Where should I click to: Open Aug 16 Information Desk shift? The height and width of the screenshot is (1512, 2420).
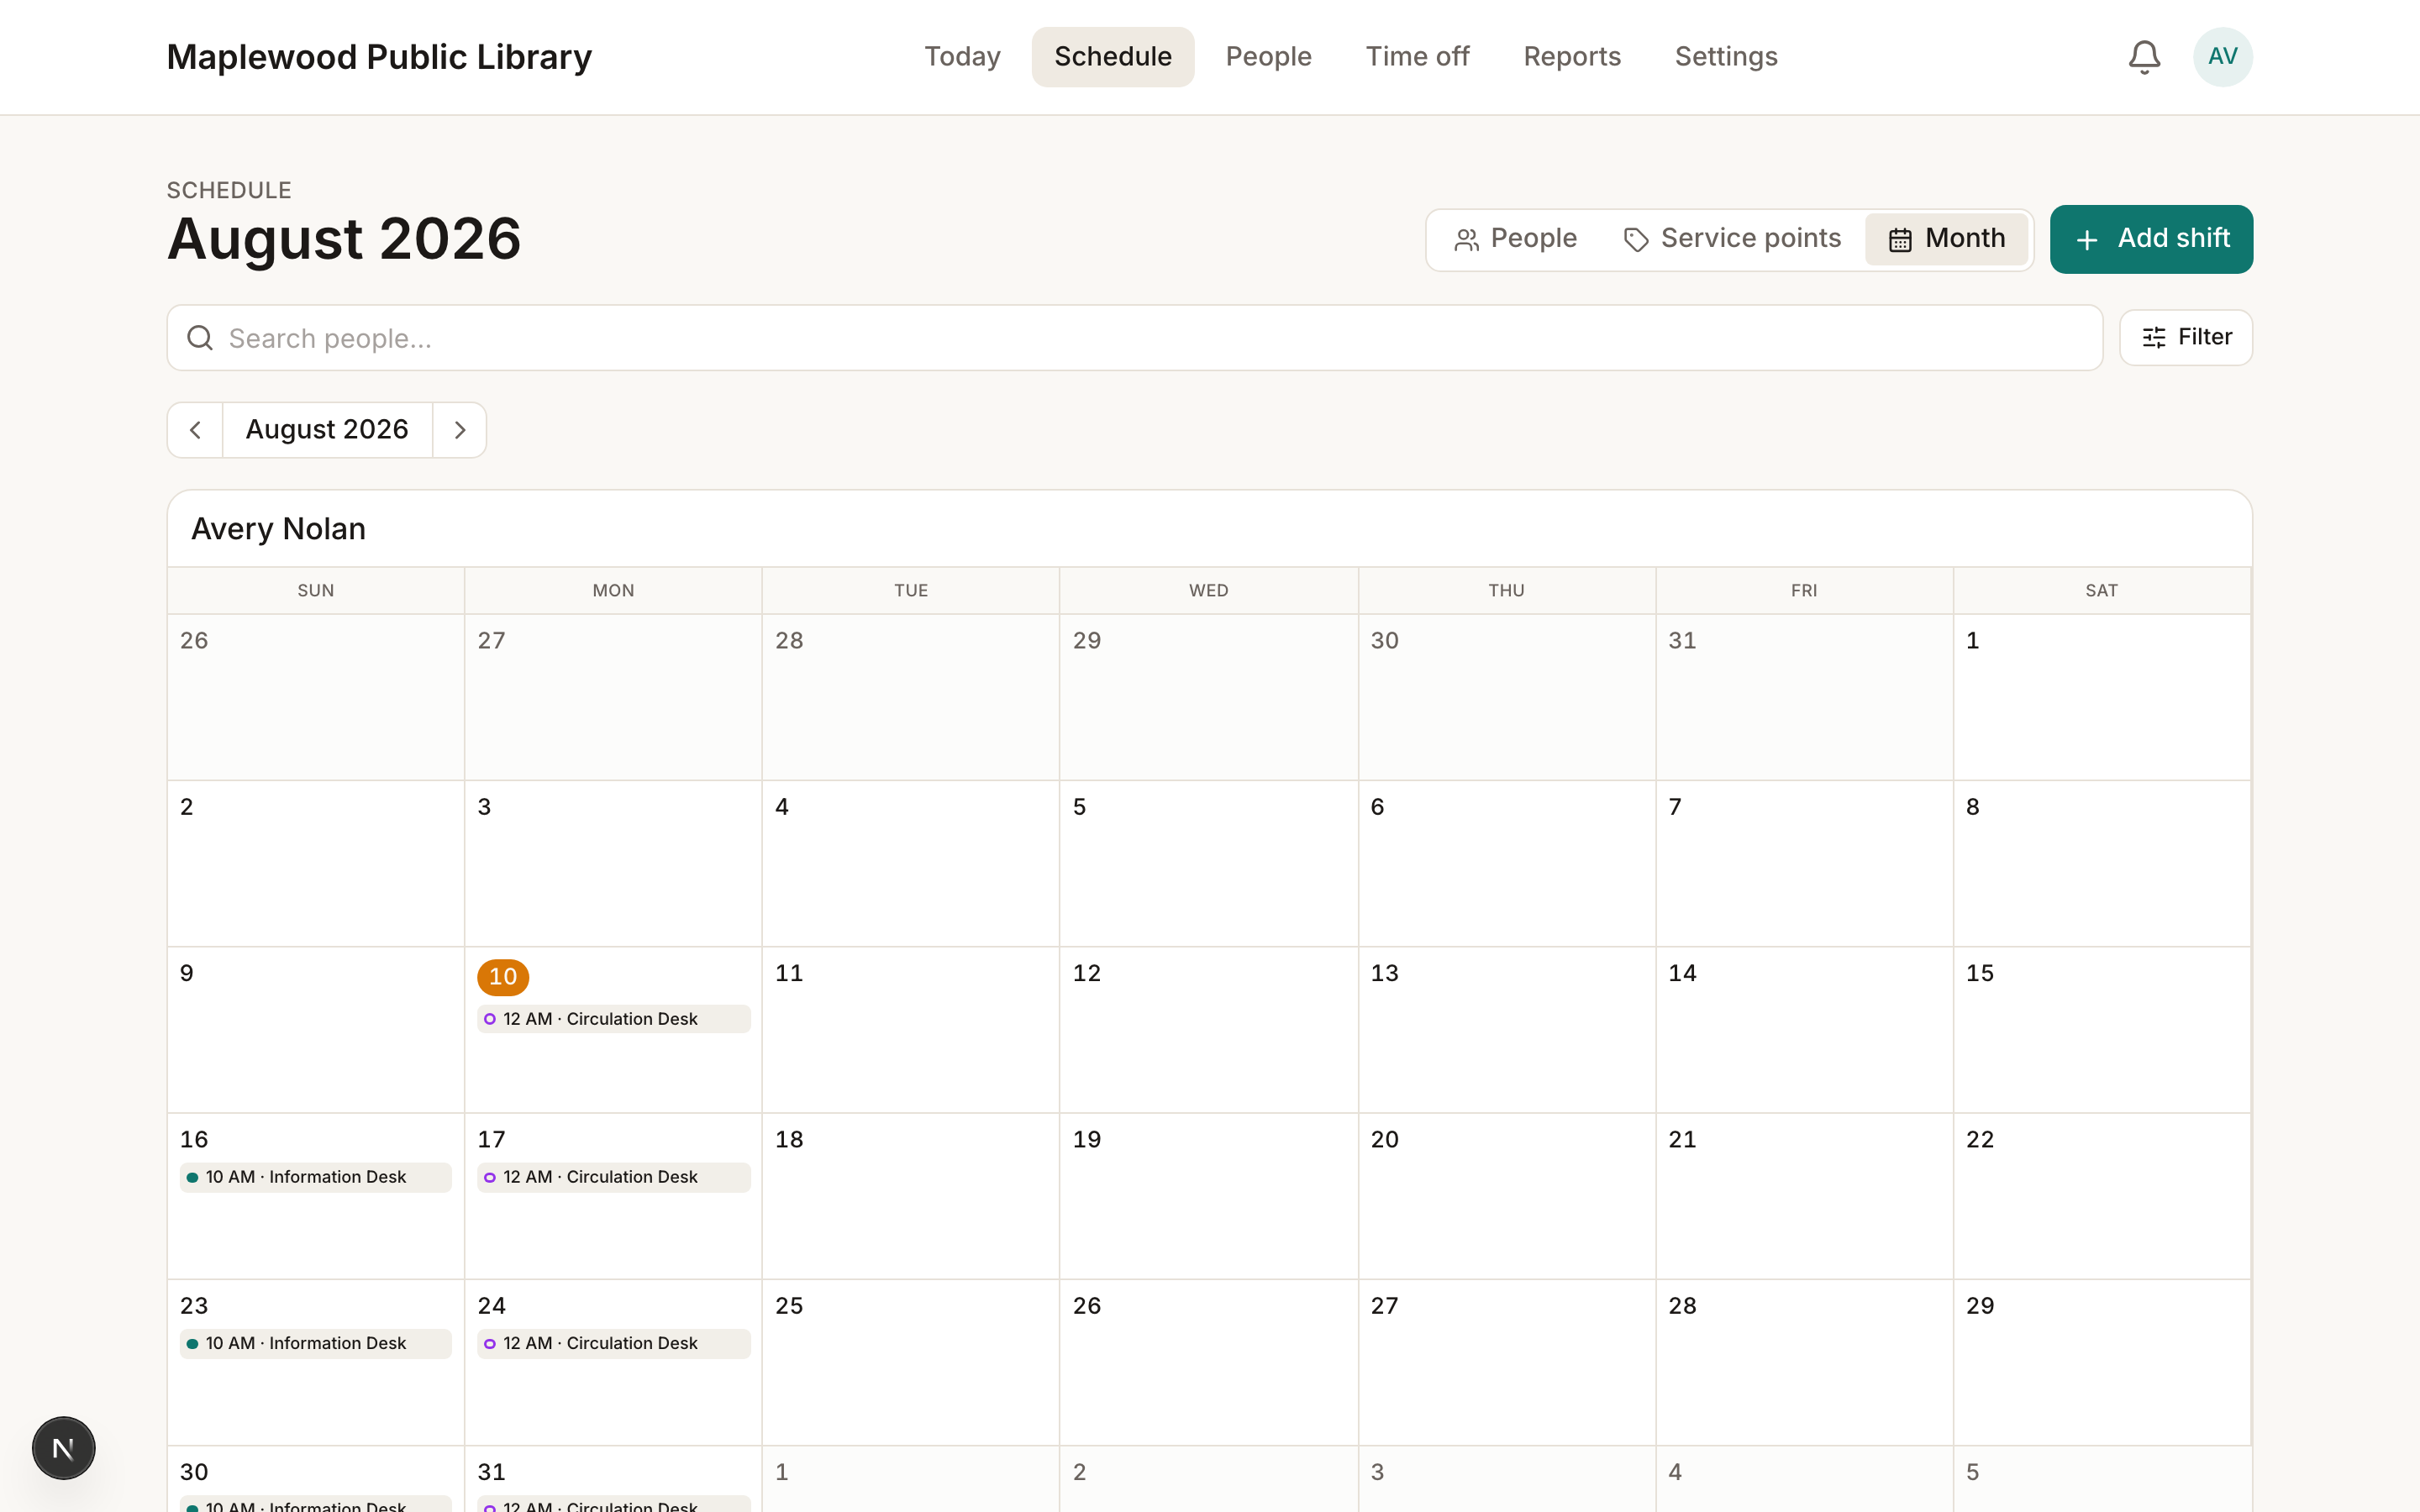click(315, 1177)
